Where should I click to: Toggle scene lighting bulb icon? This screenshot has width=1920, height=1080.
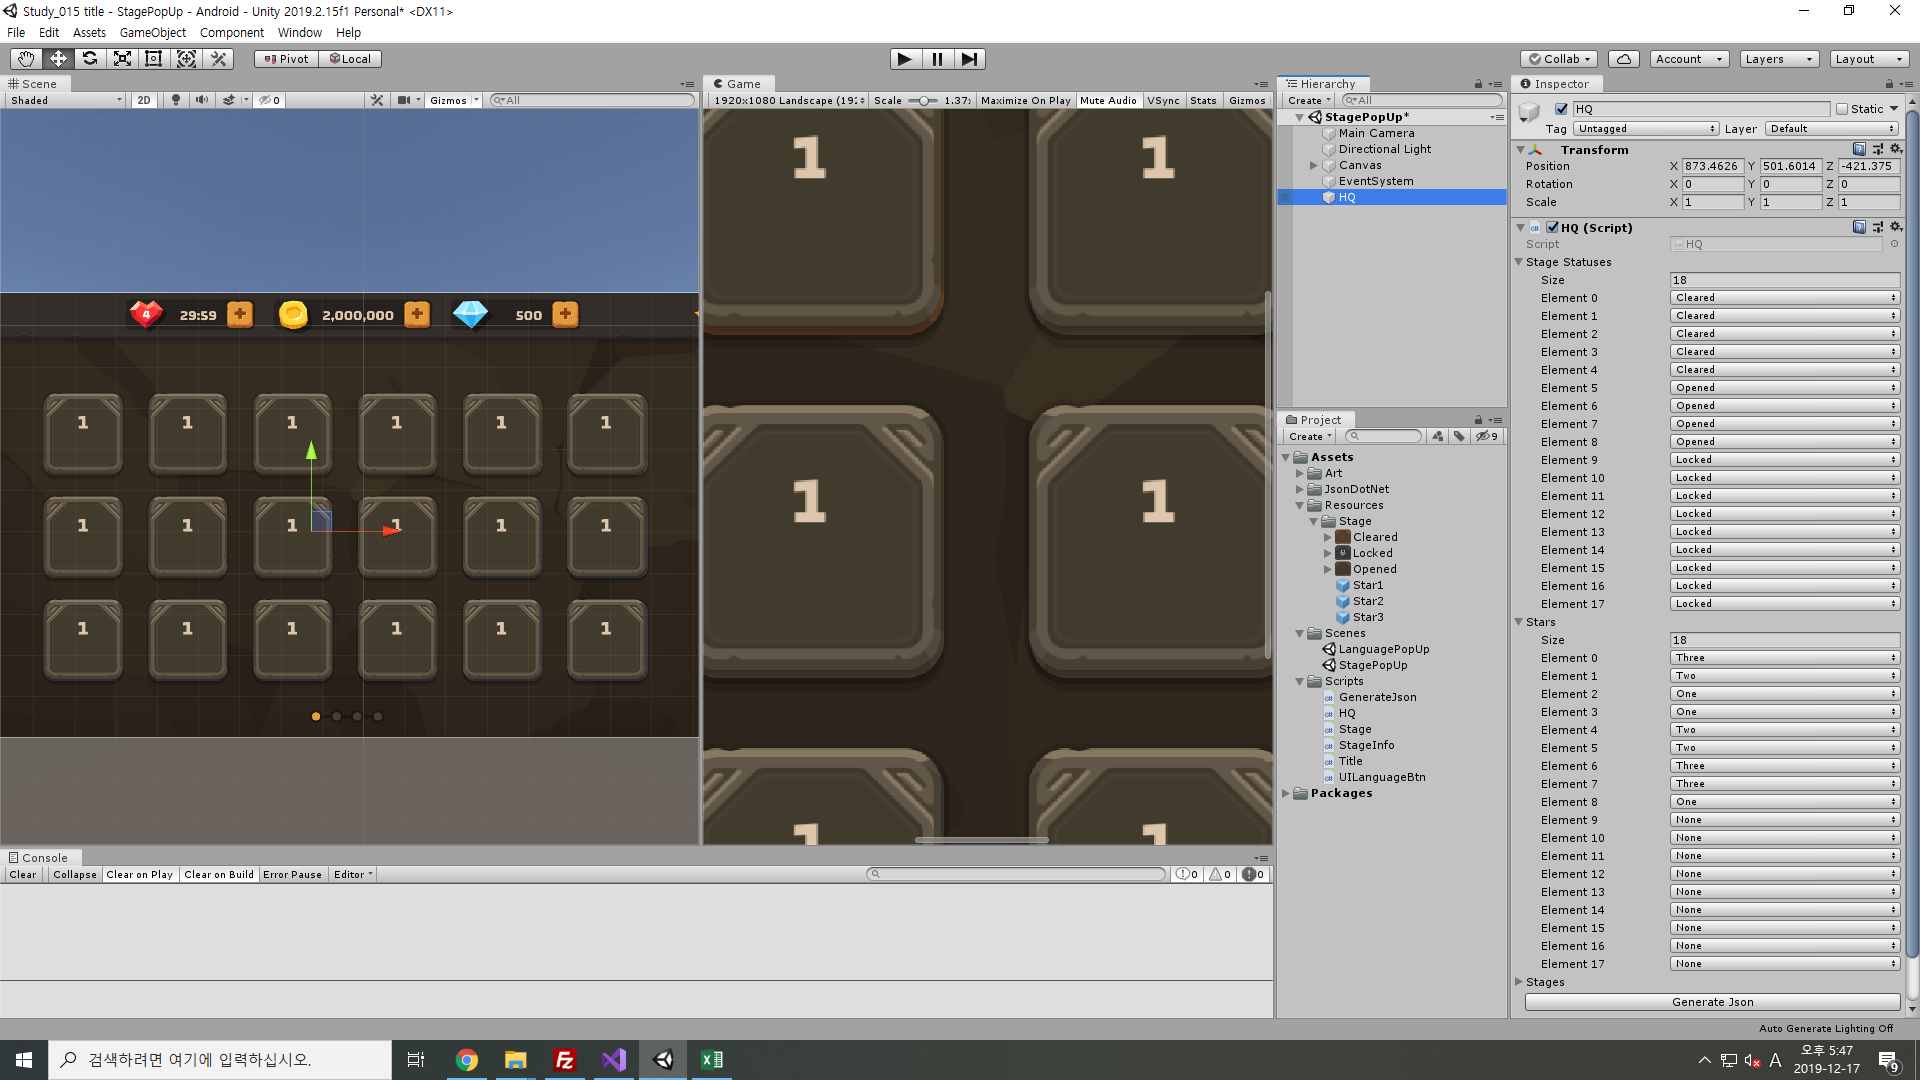click(x=176, y=100)
